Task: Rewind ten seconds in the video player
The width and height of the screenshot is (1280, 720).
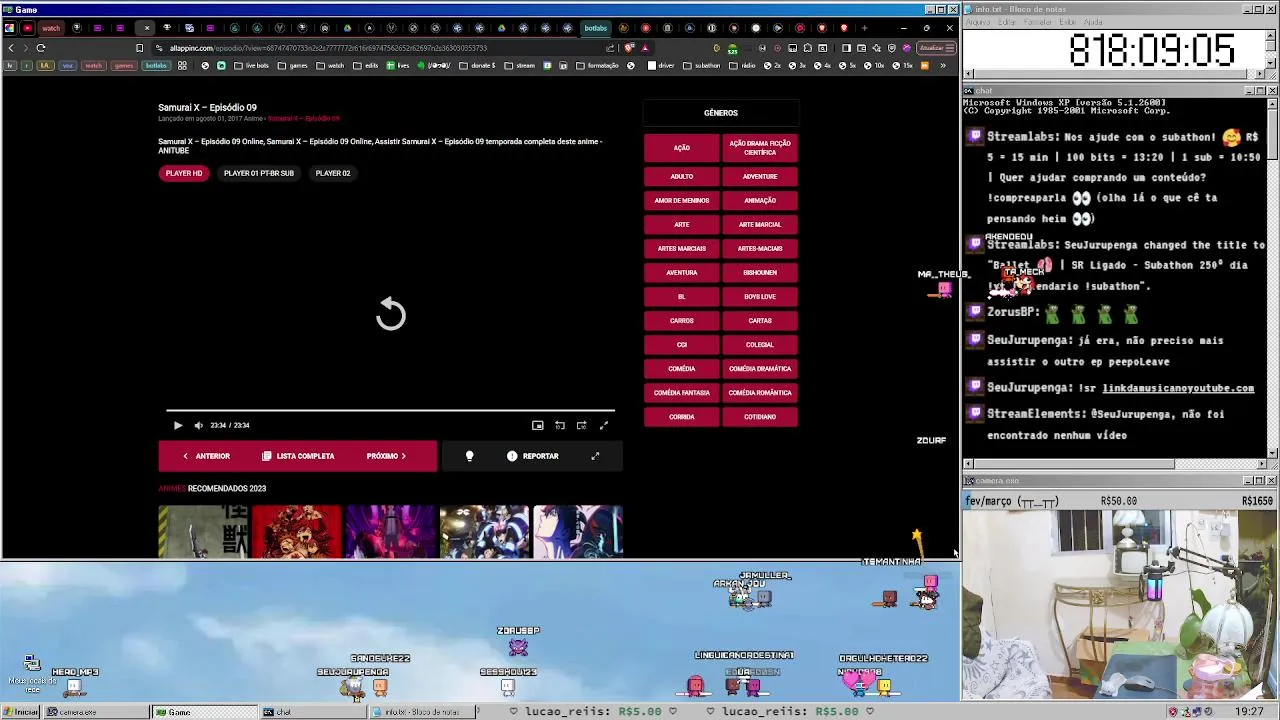Action: click(x=560, y=425)
